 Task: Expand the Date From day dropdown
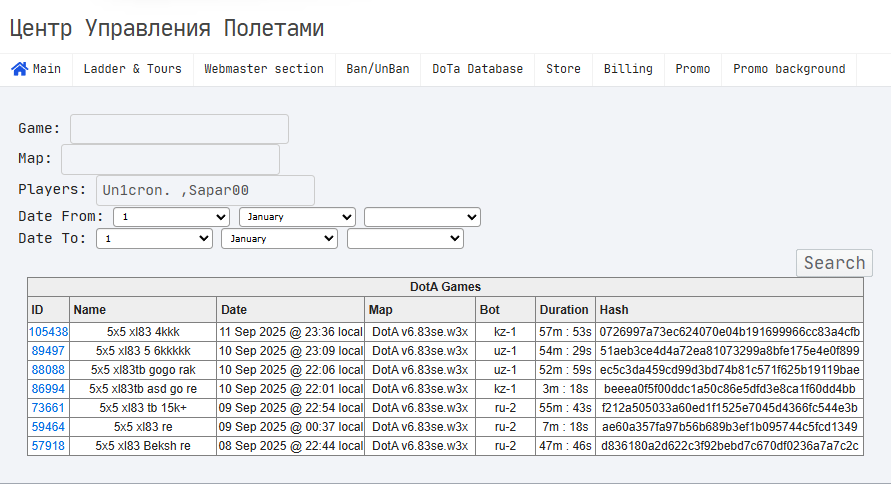click(x=172, y=217)
